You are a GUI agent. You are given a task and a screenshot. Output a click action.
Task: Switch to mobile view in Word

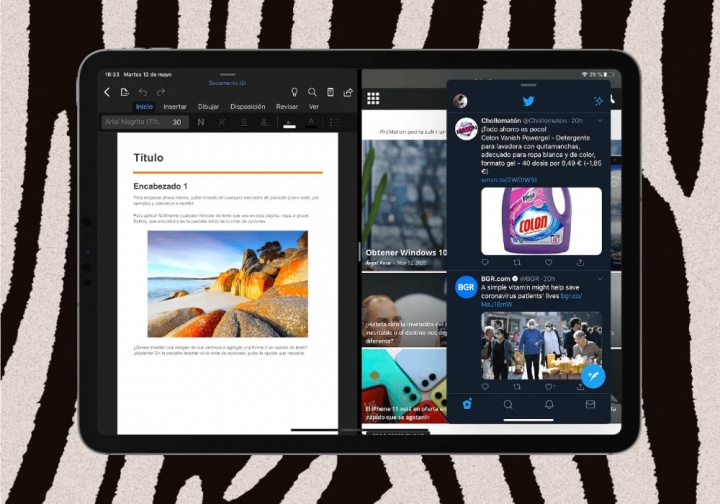click(x=330, y=92)
